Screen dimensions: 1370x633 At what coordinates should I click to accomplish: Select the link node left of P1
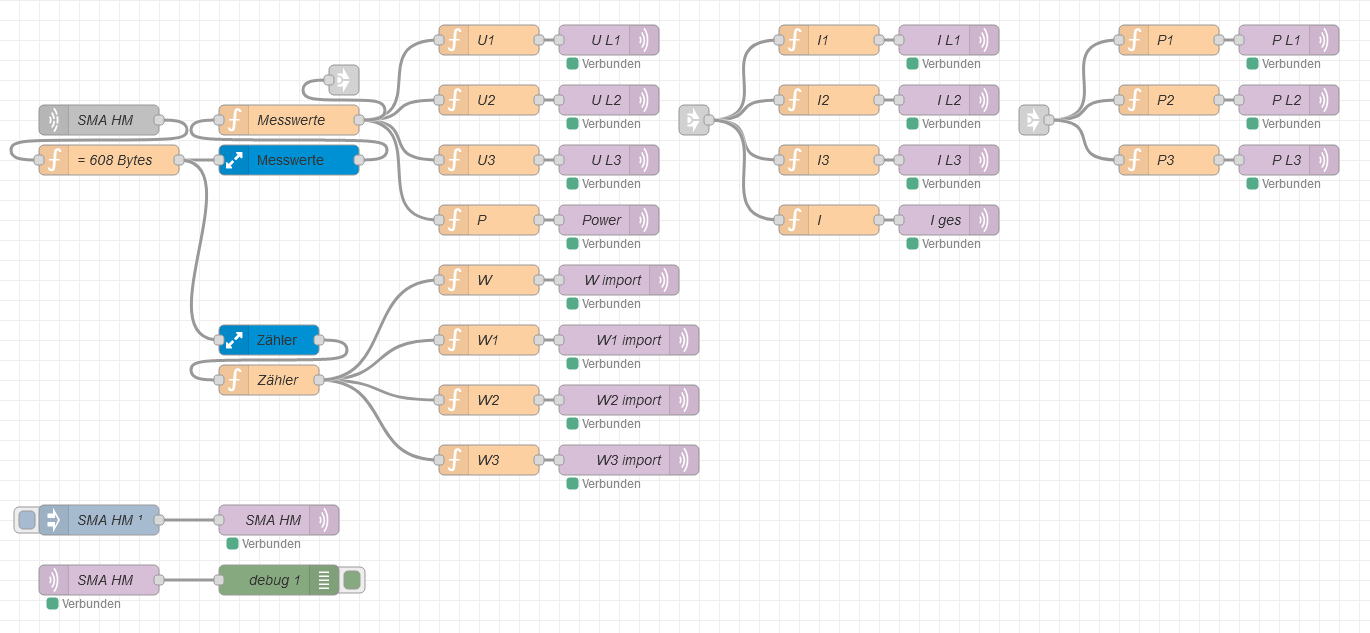tap(1033, 120)
